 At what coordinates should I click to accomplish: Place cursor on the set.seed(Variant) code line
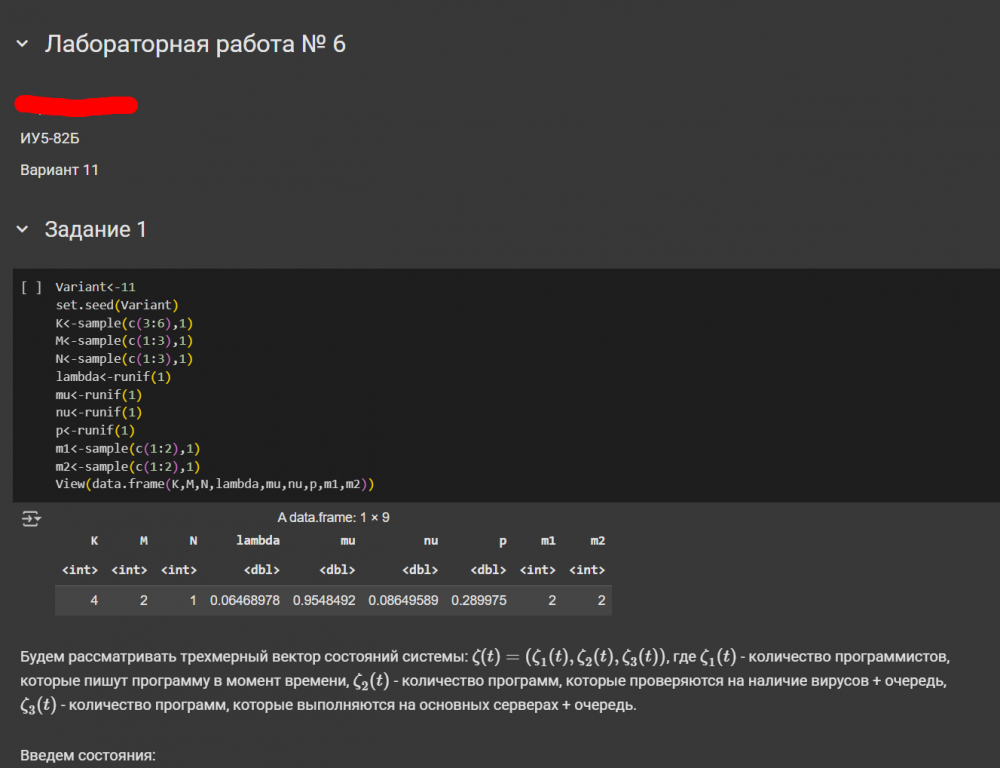pos(116,305)
